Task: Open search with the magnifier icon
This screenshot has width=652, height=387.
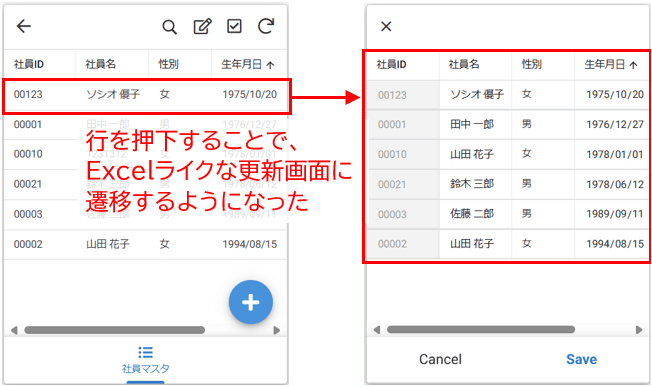Action: coord(169,27)
